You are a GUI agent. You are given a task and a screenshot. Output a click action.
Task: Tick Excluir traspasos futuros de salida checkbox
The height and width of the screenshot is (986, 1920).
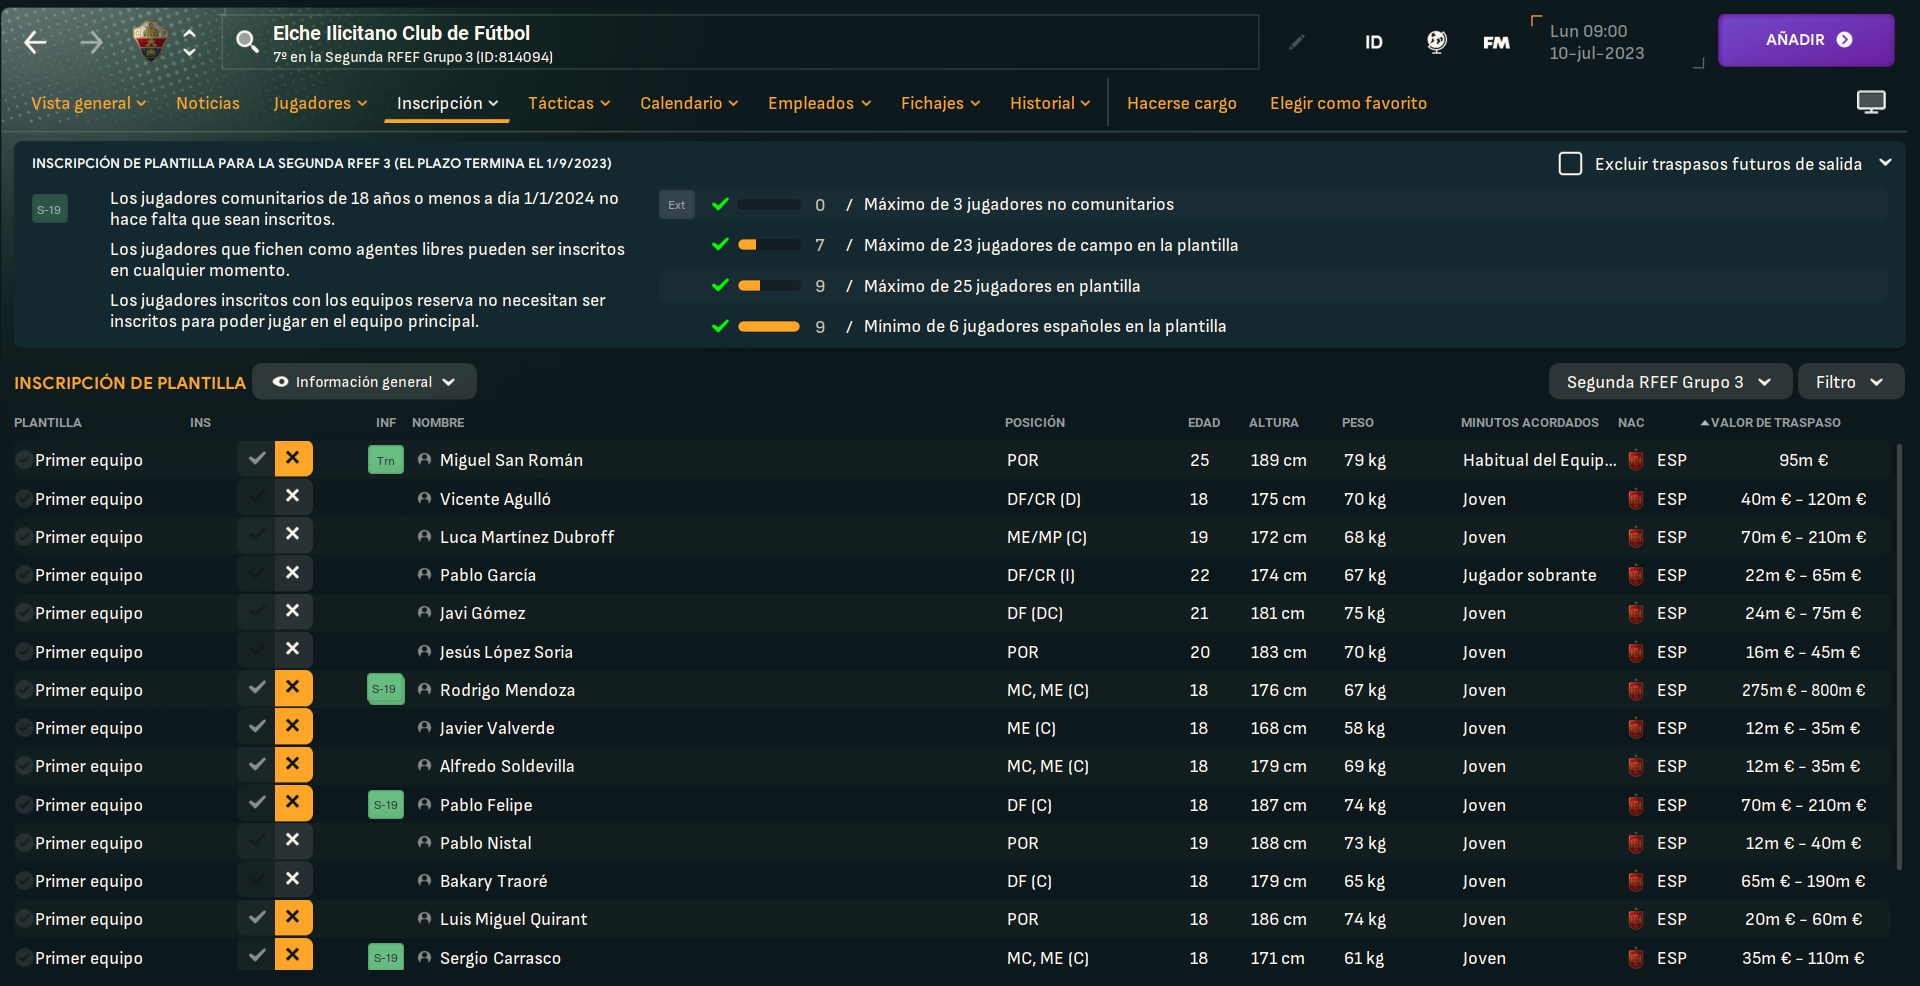1570,163
